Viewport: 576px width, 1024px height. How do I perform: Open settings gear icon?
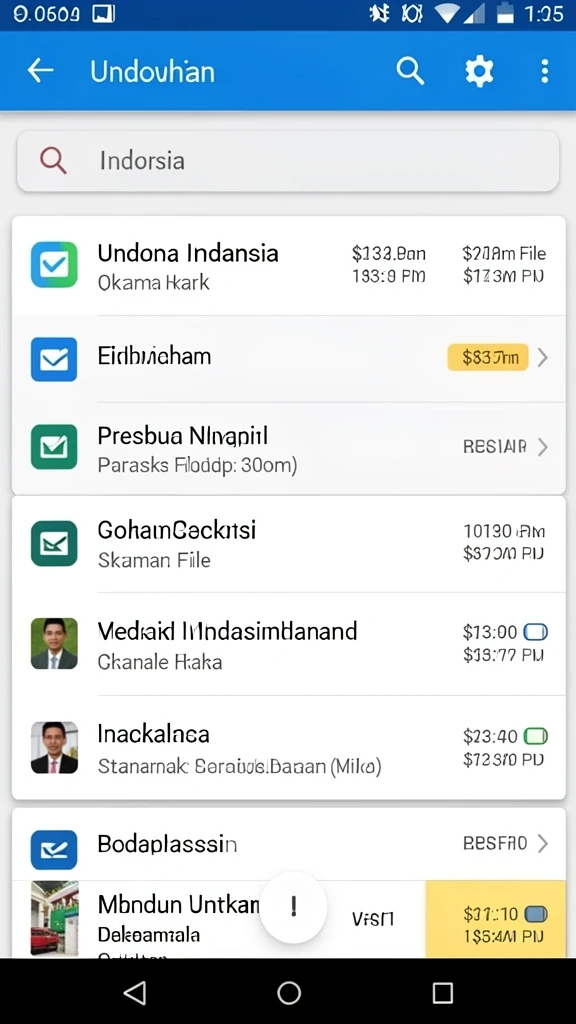[x=479, y=71]
